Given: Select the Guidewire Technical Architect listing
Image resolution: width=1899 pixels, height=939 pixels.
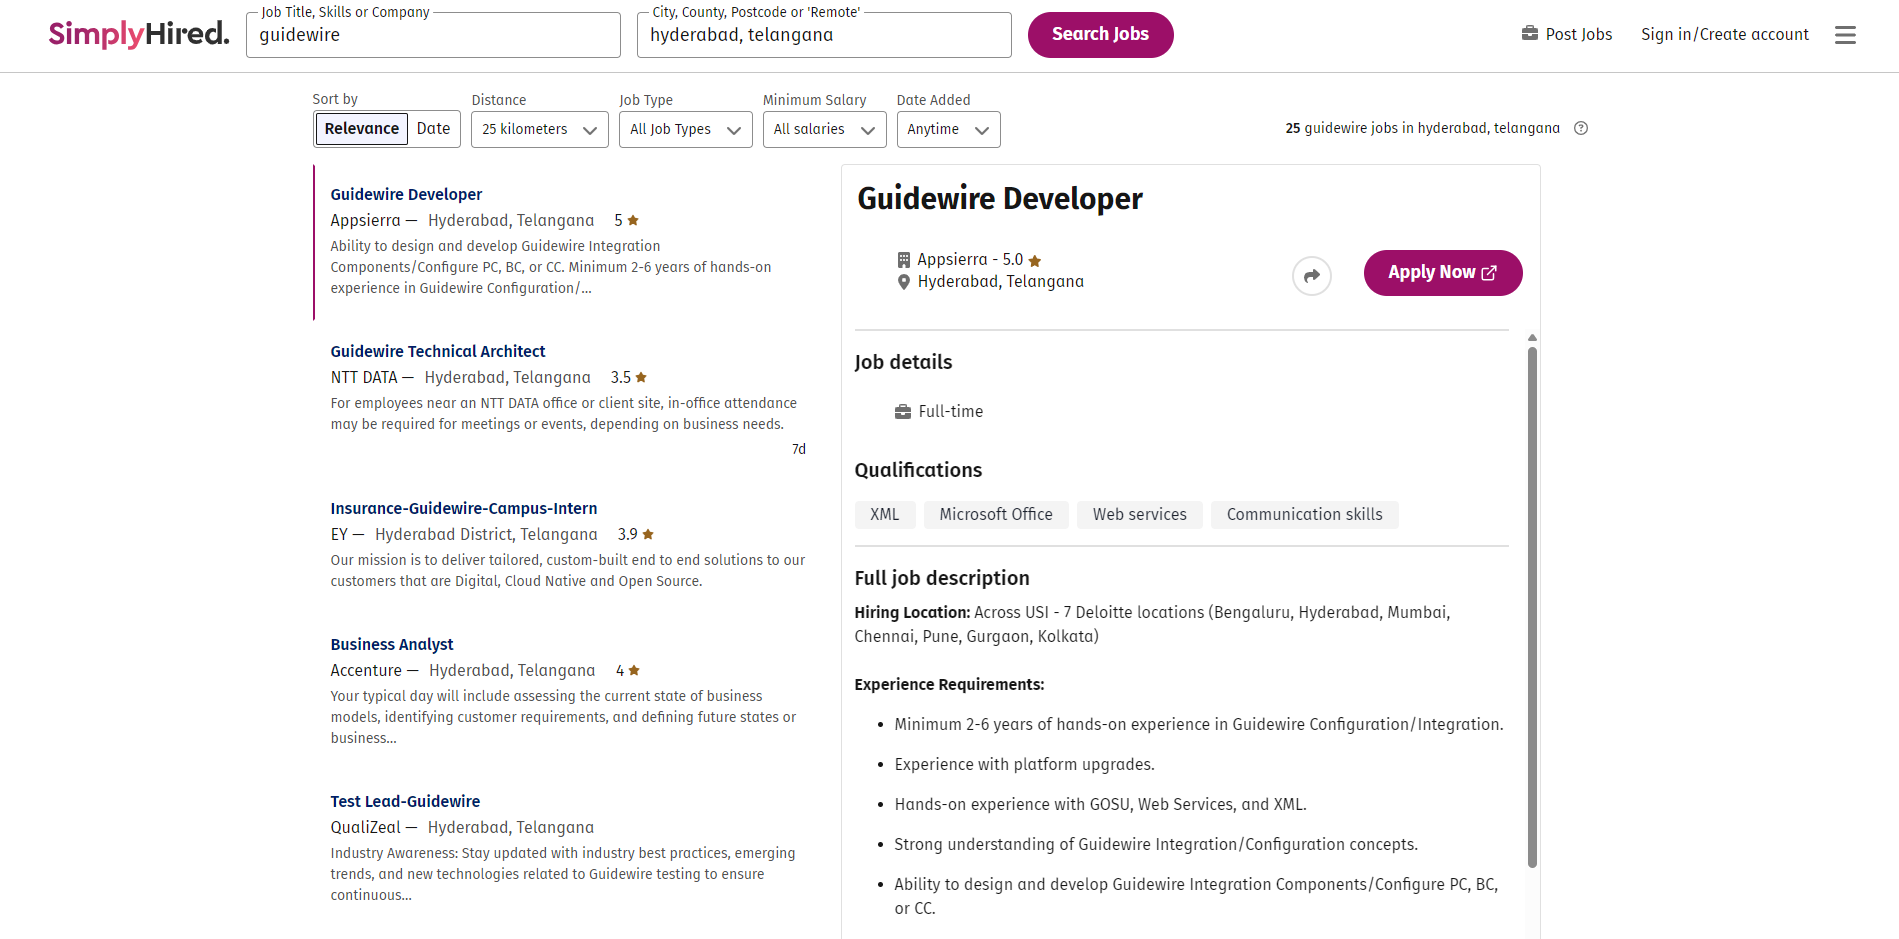Looking at the screenshot, I should click(x=438, y=351).
